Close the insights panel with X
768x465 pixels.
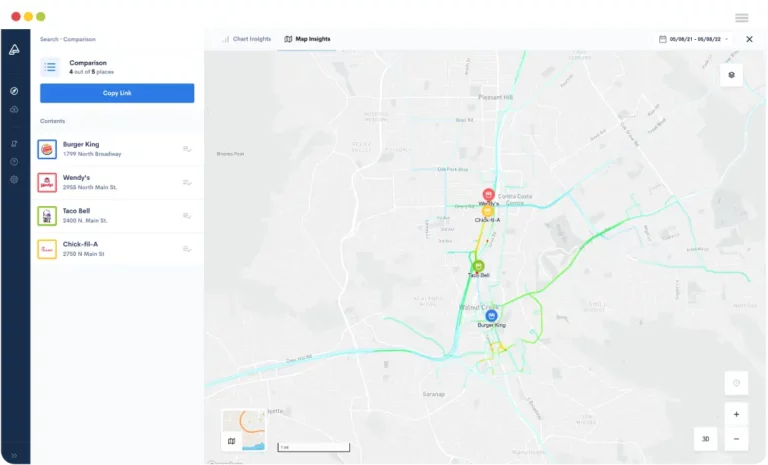click(749, 39)
